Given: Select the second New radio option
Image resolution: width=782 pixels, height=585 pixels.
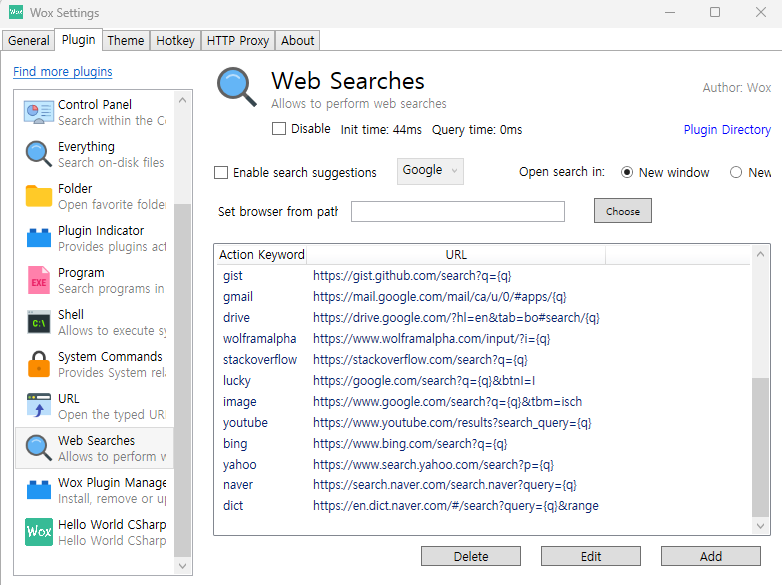Looking at the screenshot, I should point(736,173).
